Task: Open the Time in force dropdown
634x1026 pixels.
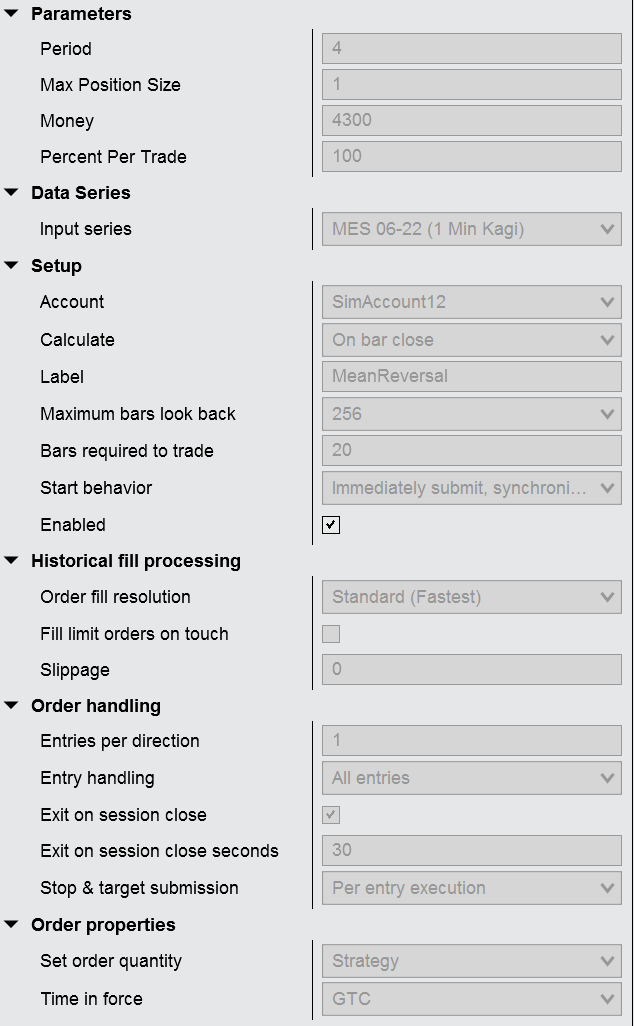Action: click(x=471, y=998)
